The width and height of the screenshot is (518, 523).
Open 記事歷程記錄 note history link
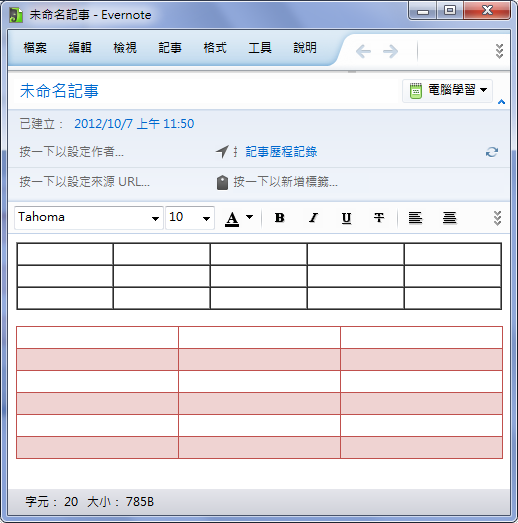(x=281, y=152)
